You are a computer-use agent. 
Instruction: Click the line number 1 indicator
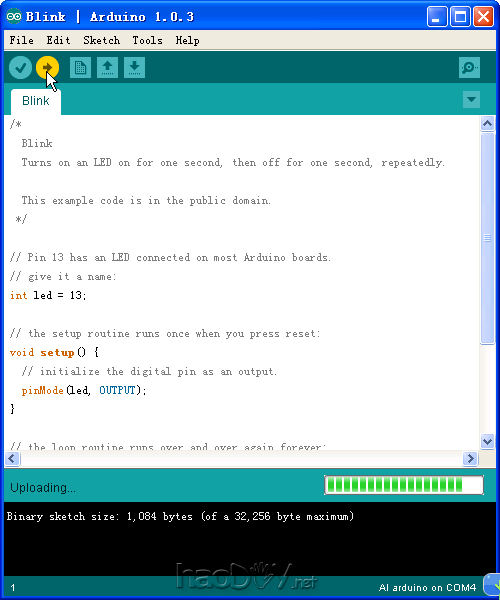[x=13, y=588]
